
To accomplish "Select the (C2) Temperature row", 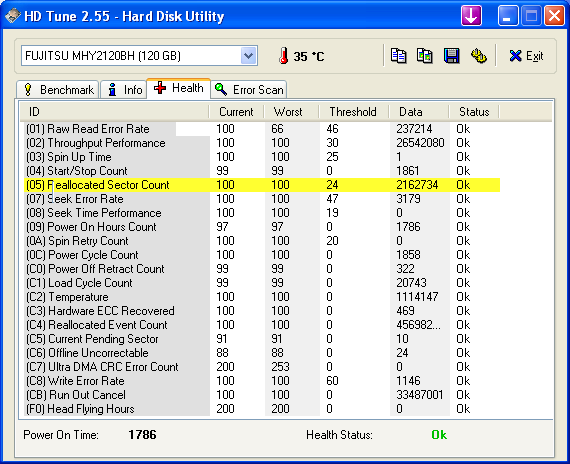I will [x=262, y=297].
